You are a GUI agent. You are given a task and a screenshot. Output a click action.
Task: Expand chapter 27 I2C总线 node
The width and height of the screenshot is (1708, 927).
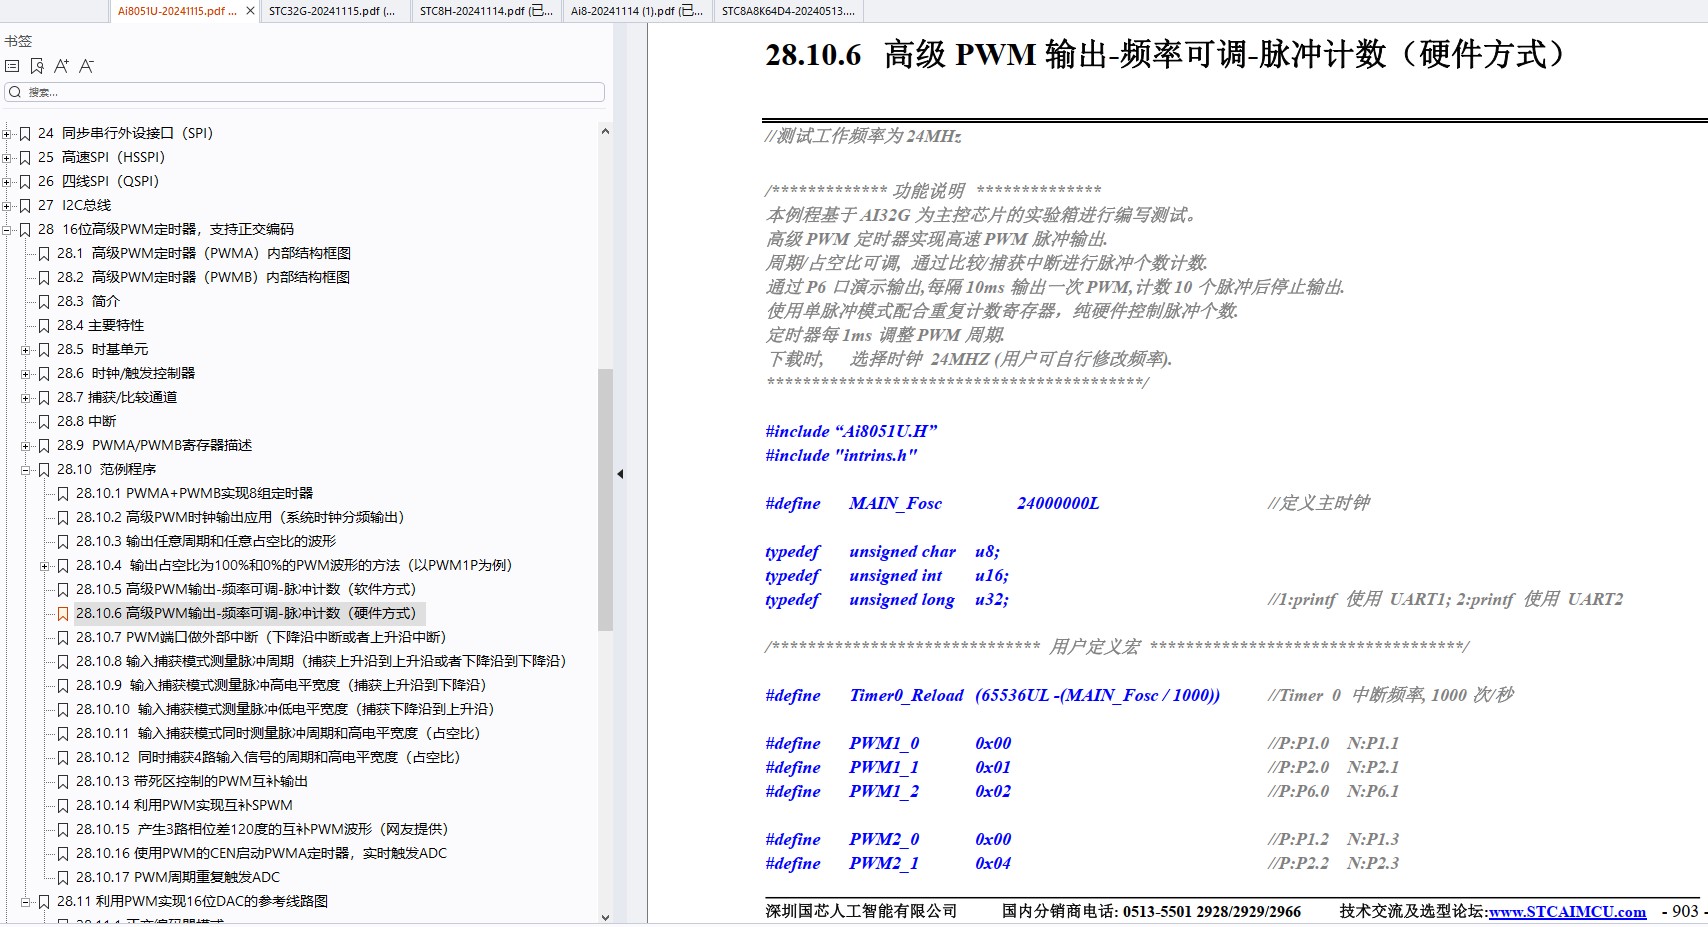click(7, 205)
